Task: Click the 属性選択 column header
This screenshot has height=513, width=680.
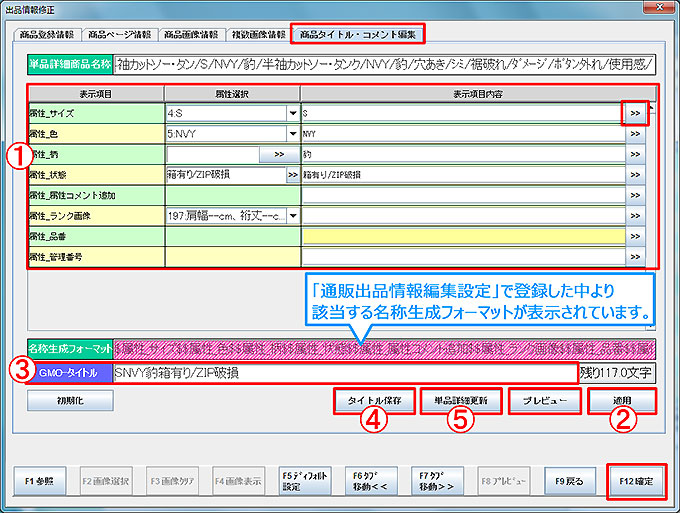Action: 232,94
